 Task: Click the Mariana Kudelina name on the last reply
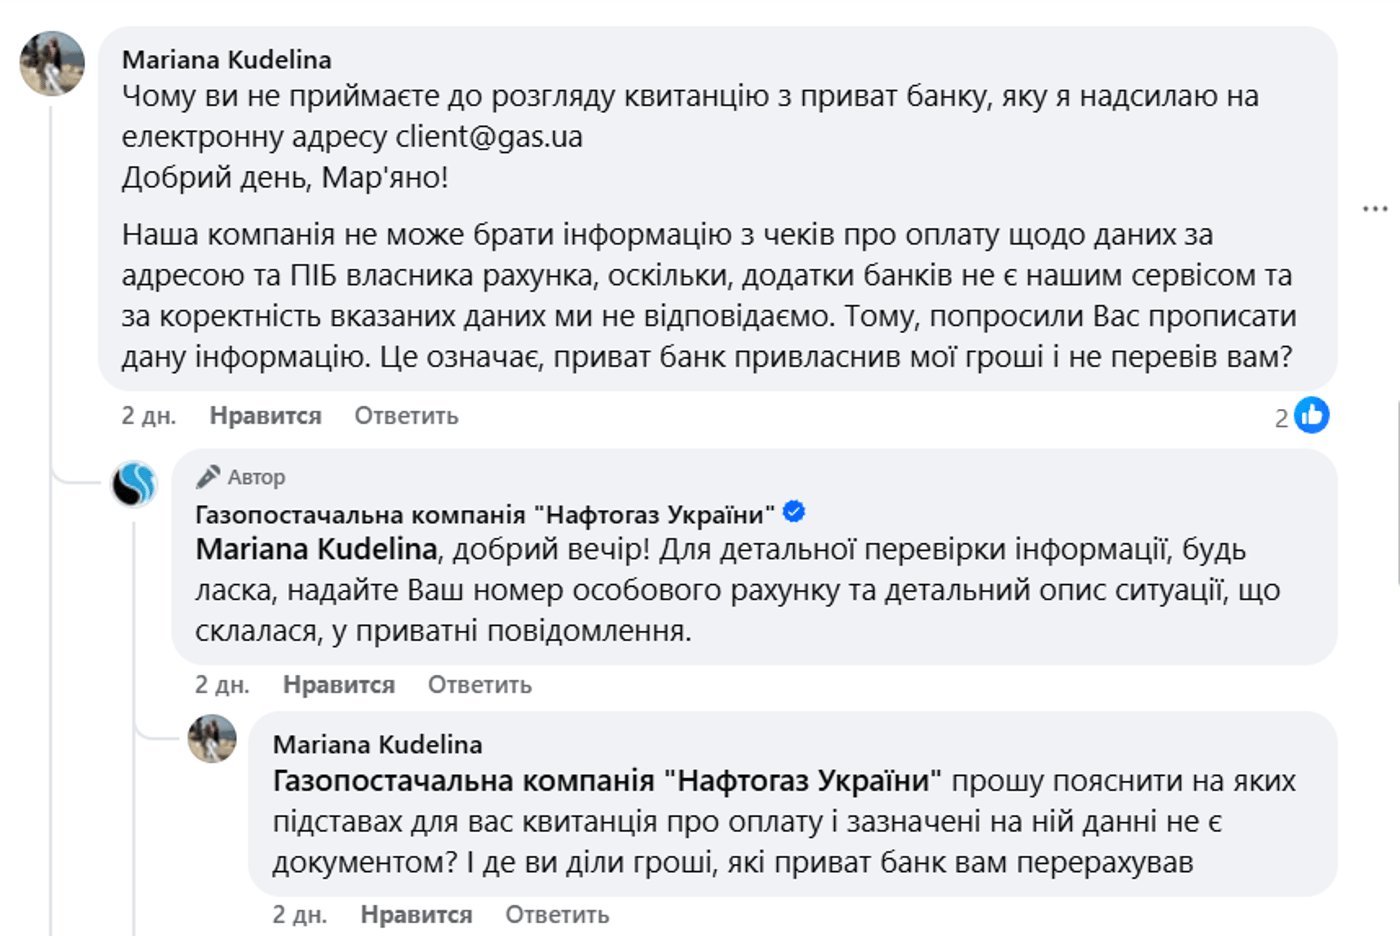[377, 745]
